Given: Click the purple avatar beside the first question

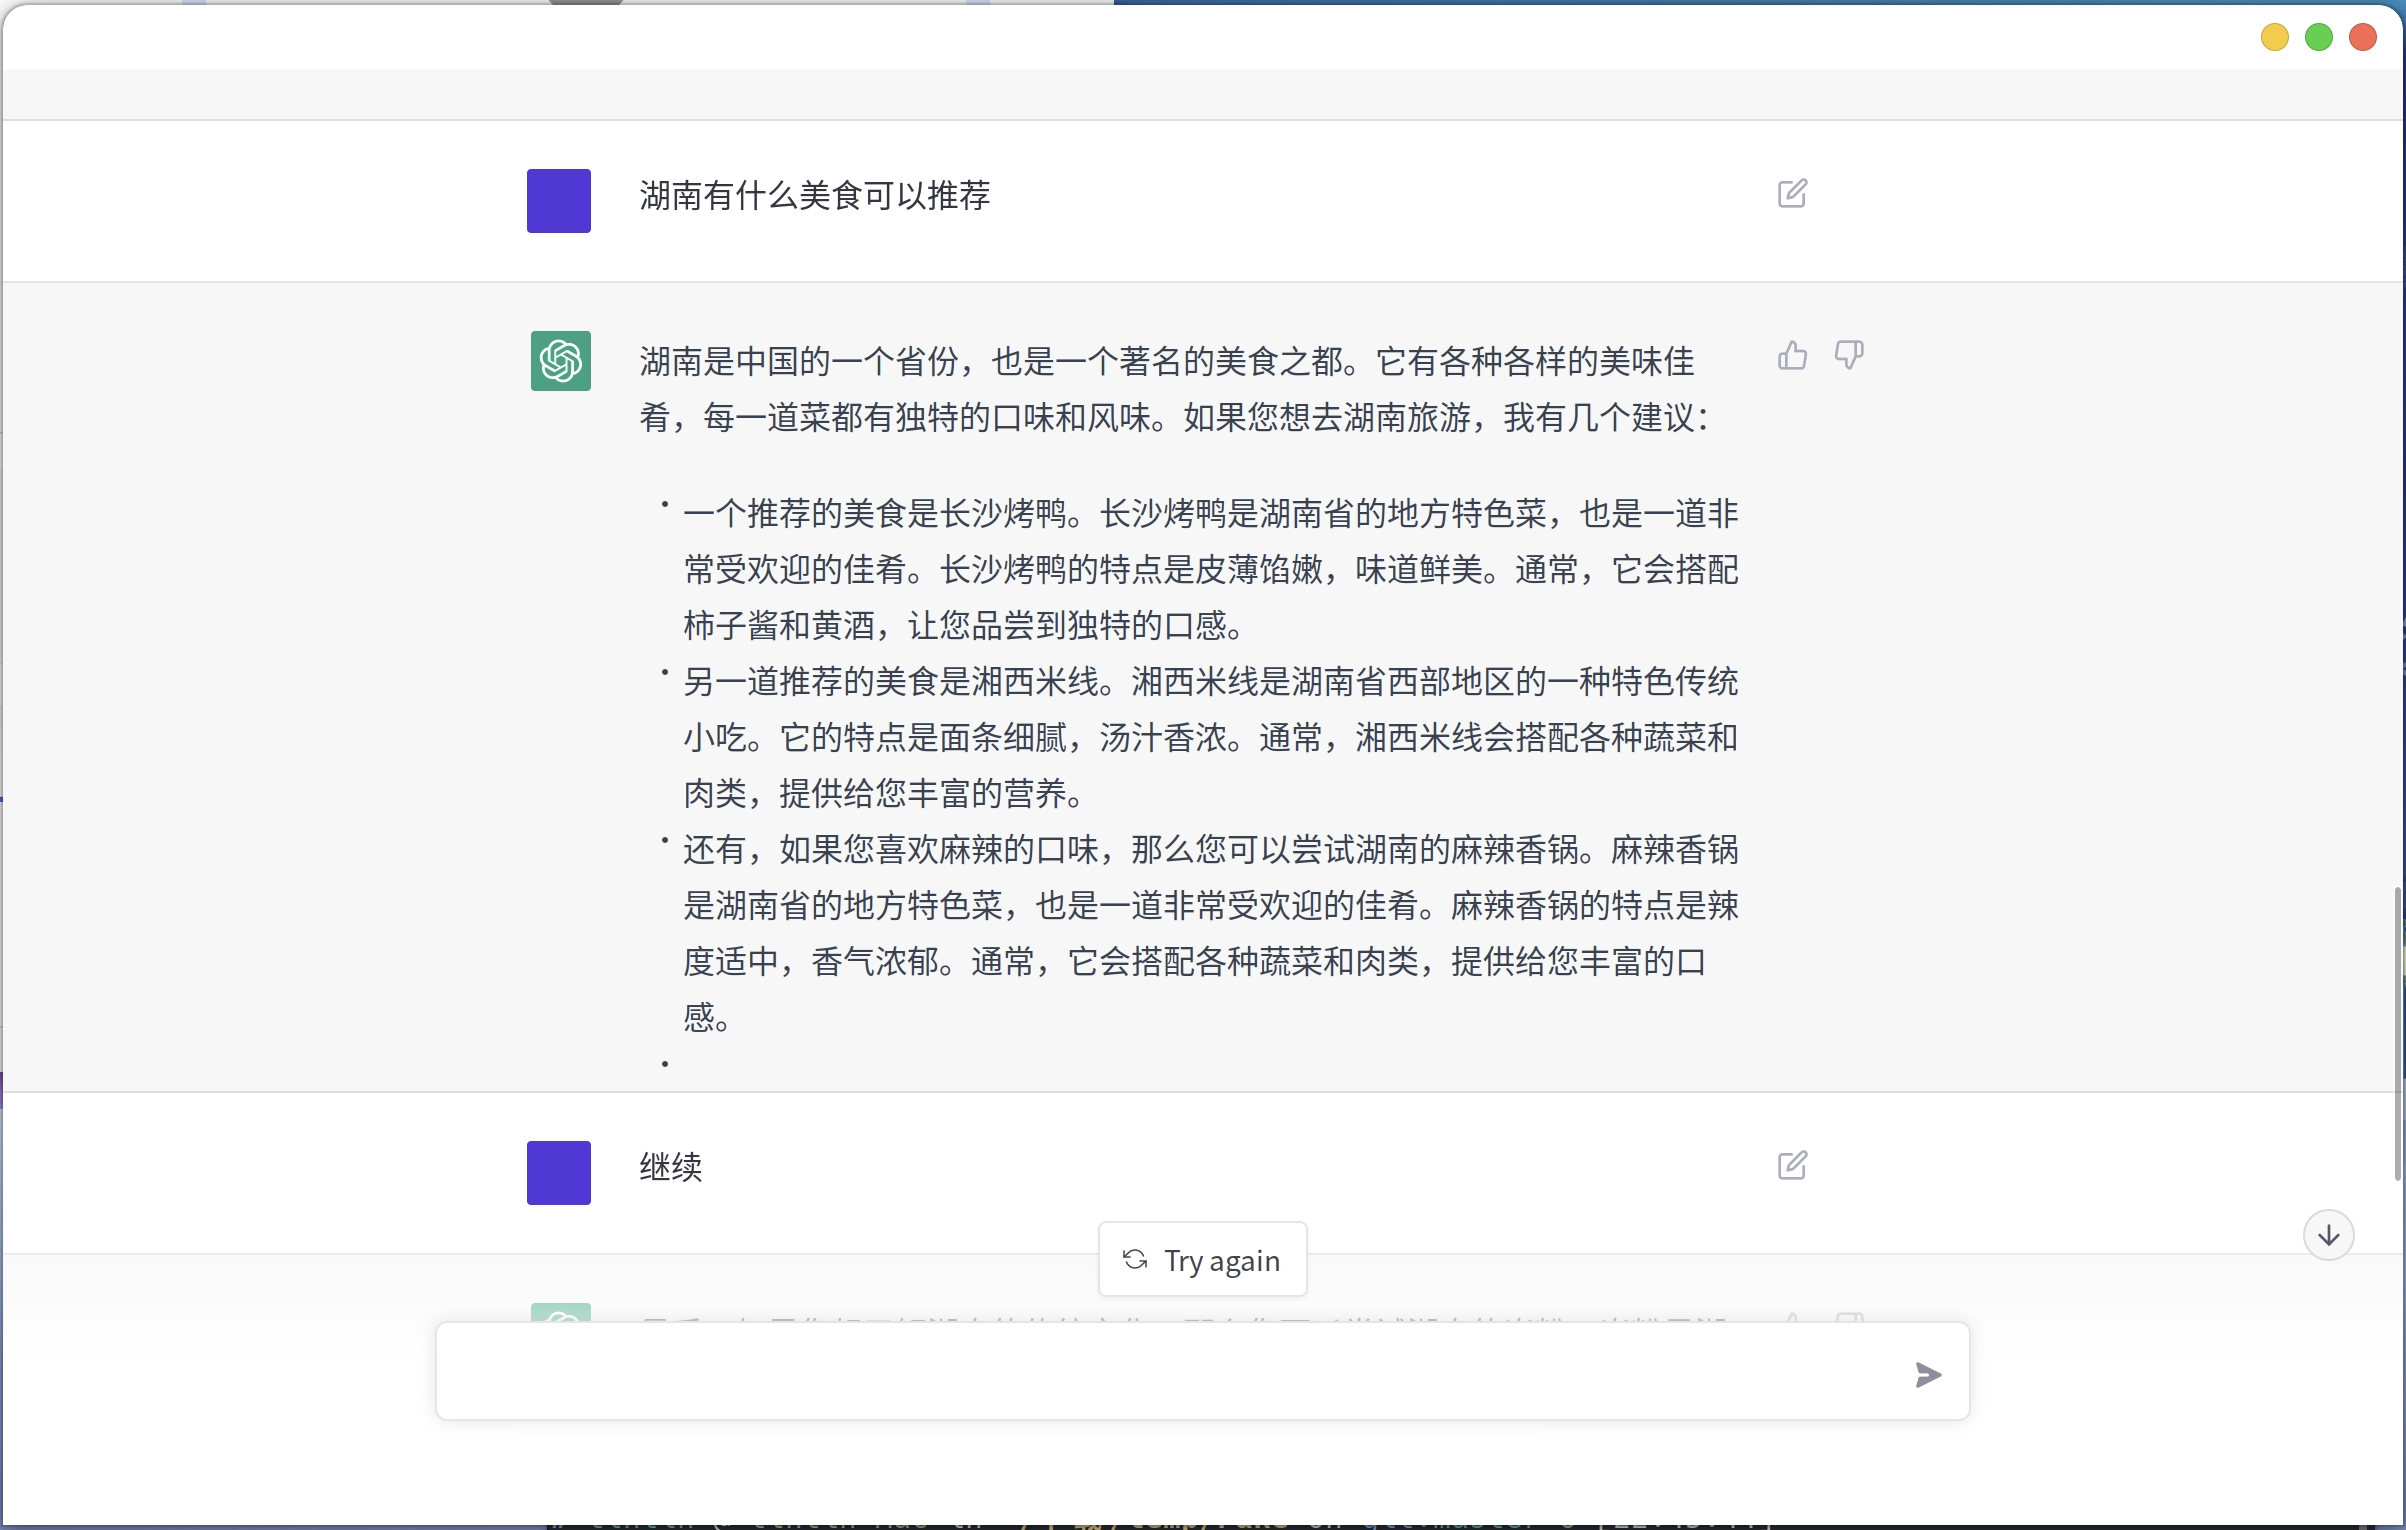Looking at the screenshot, I should tap(558, 200).
